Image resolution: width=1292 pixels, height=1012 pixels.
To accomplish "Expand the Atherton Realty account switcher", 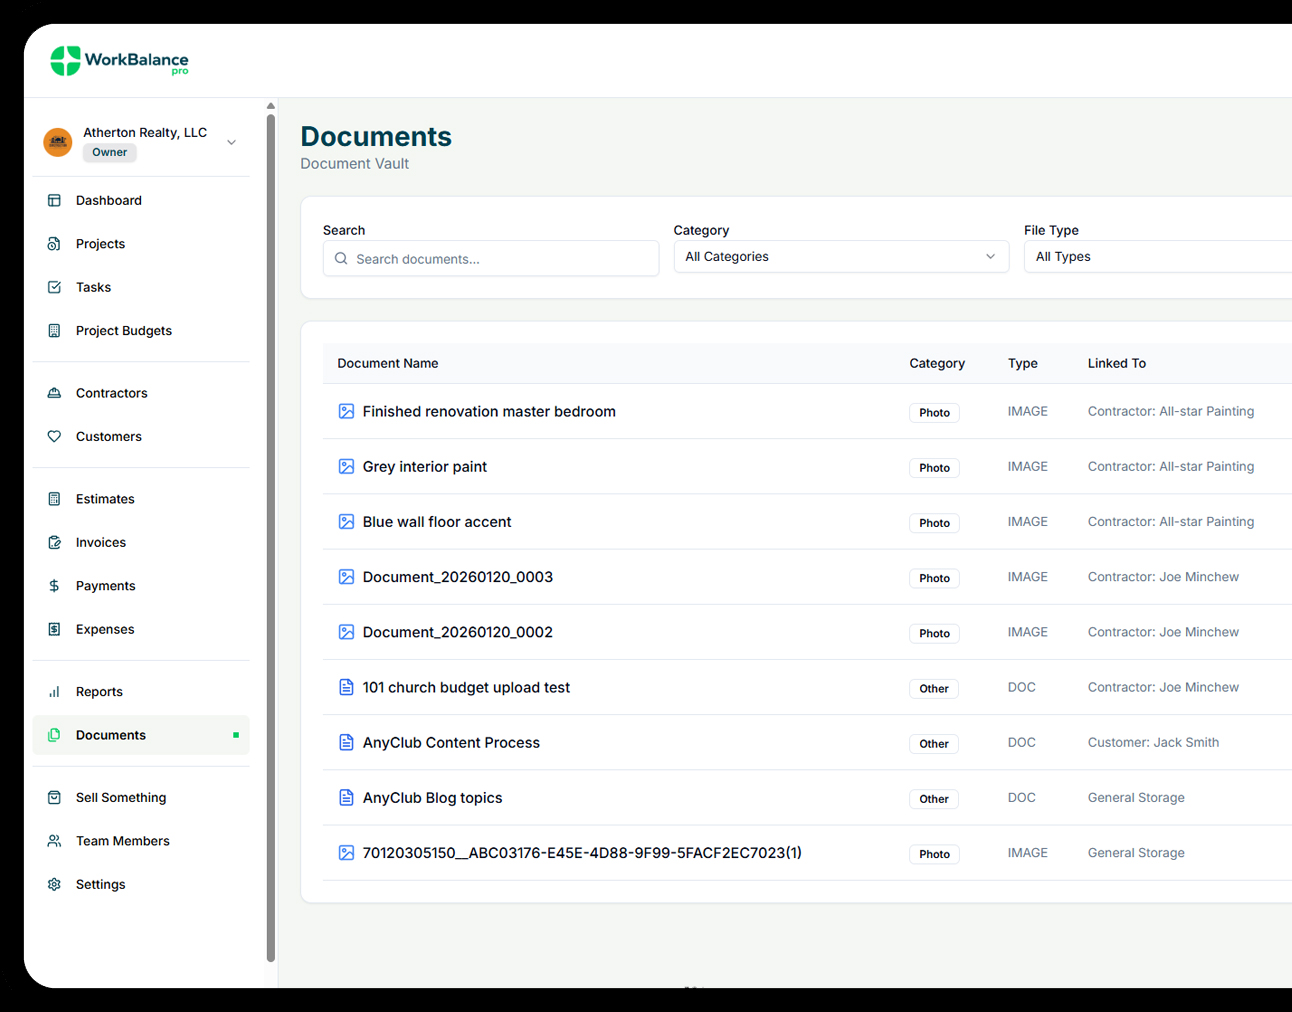I will 231,142.
